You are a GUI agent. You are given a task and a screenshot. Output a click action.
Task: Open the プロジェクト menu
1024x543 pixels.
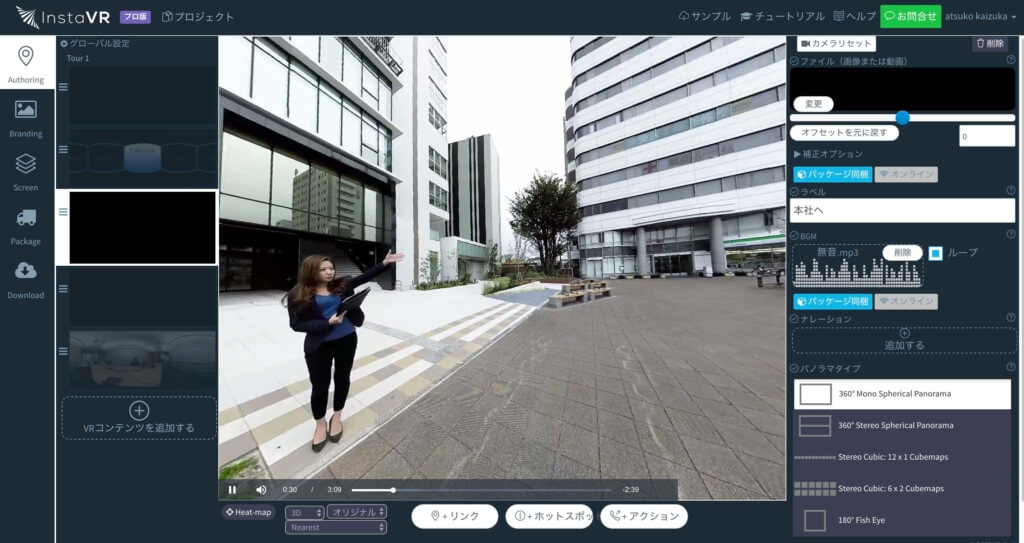tap(197, 17)
